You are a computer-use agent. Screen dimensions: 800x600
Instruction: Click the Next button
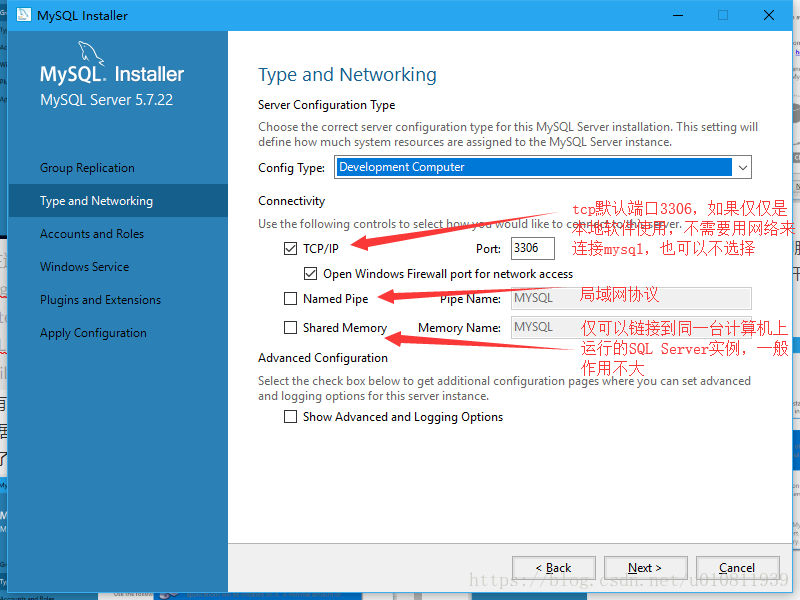coord(645,568)
